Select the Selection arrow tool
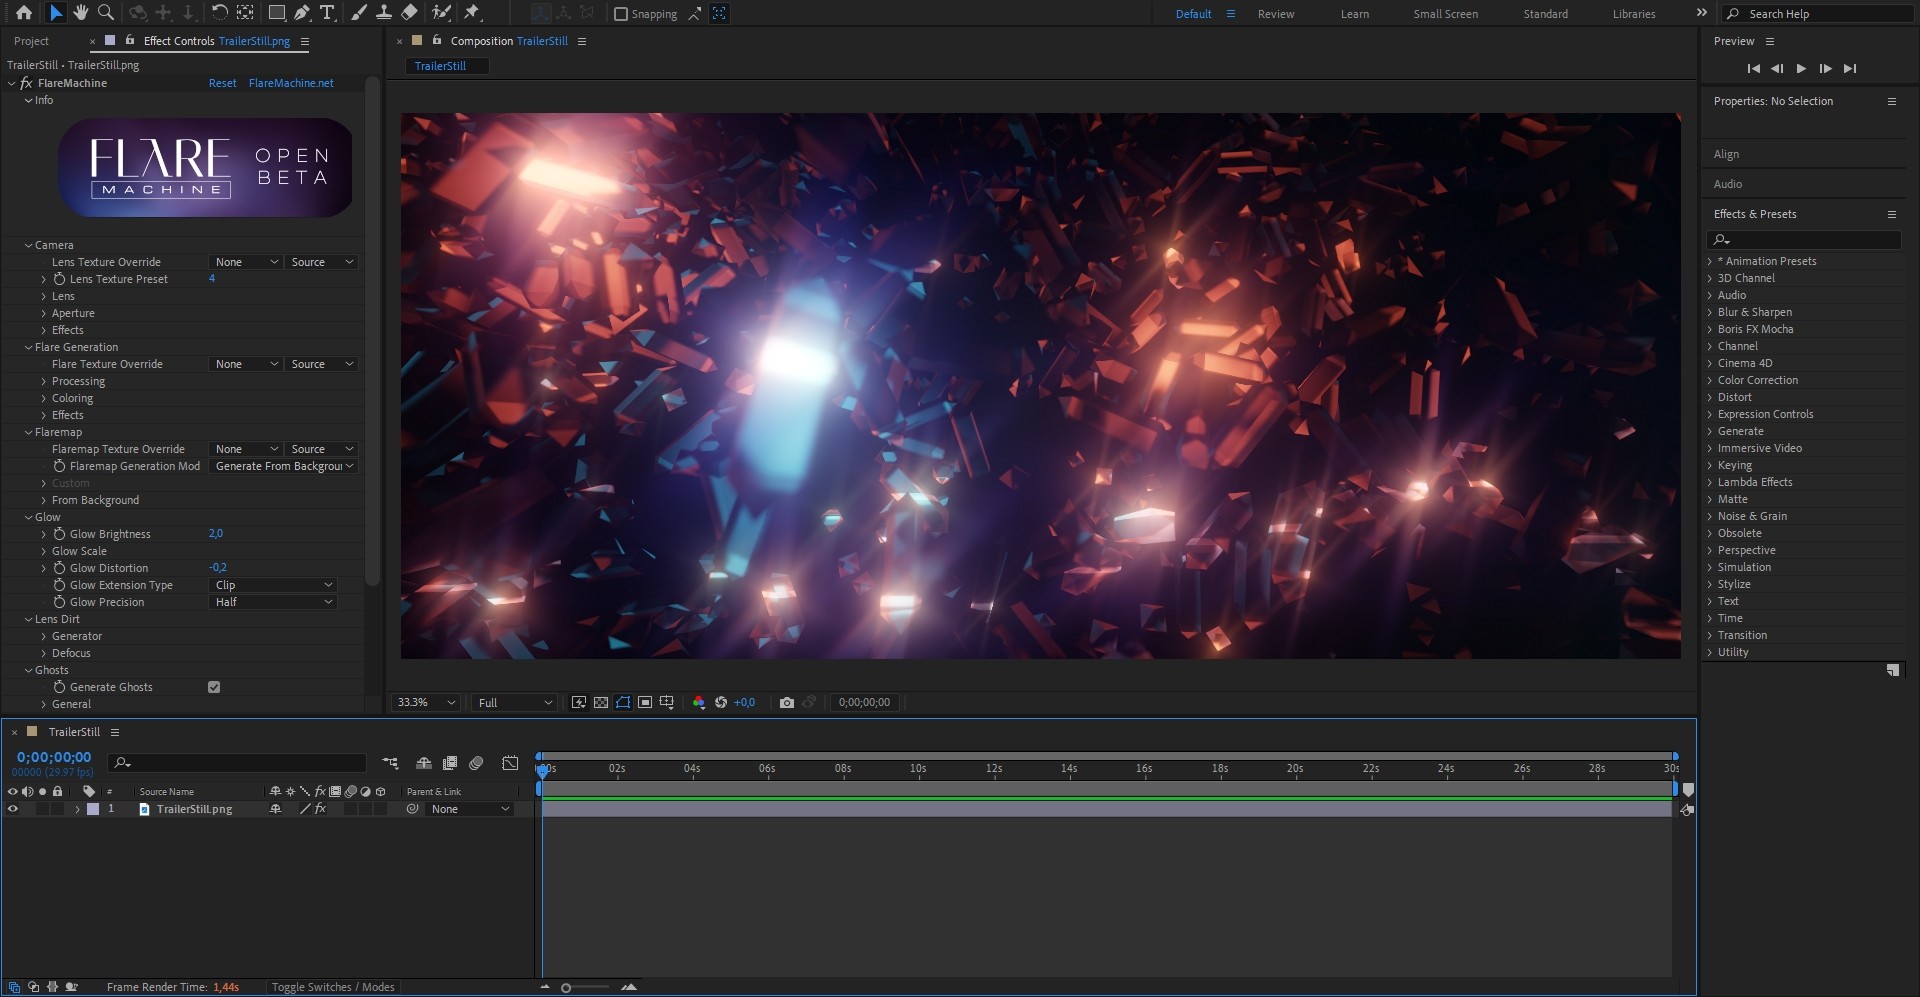1920x997 pixels. tap(55, 13)
